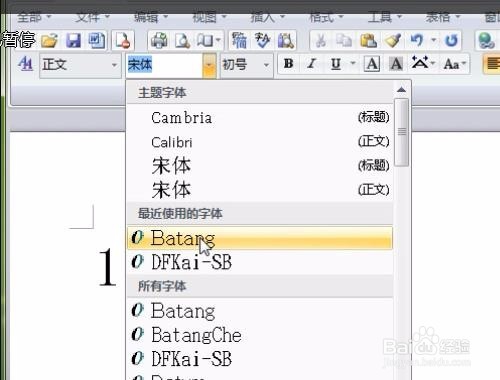Click the print icon
The height and width of the screenshot is (380, 500).
(x=159, y=41)
